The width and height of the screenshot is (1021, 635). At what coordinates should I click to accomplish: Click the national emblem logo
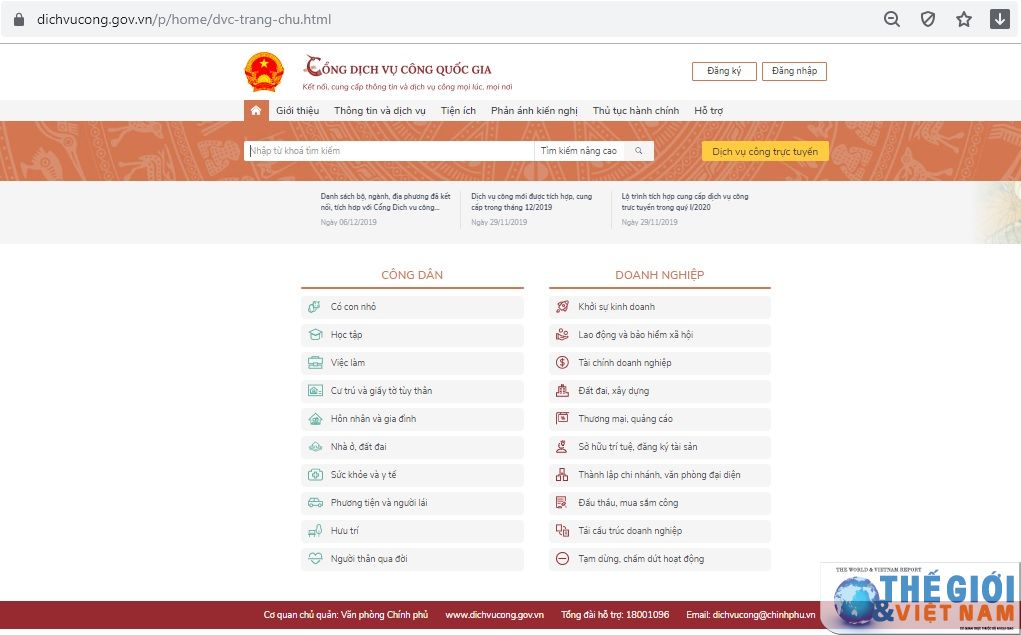point(264,72)
